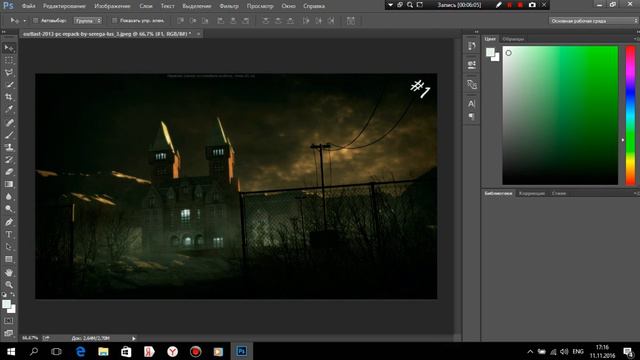This screenshot has height=360, width=640.
Task: Select the Rectangular Marquee tool
Action: [x=9, y=60]
